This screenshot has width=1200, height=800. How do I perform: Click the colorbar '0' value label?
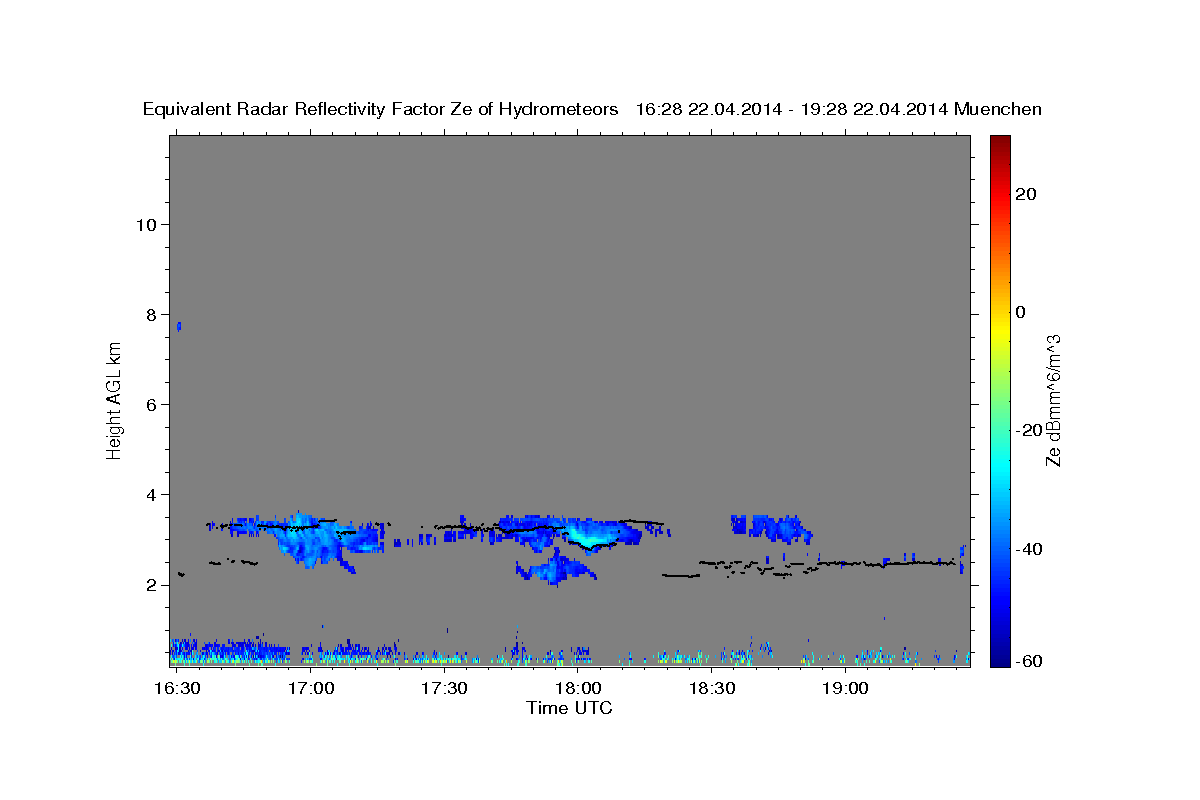1020,312
